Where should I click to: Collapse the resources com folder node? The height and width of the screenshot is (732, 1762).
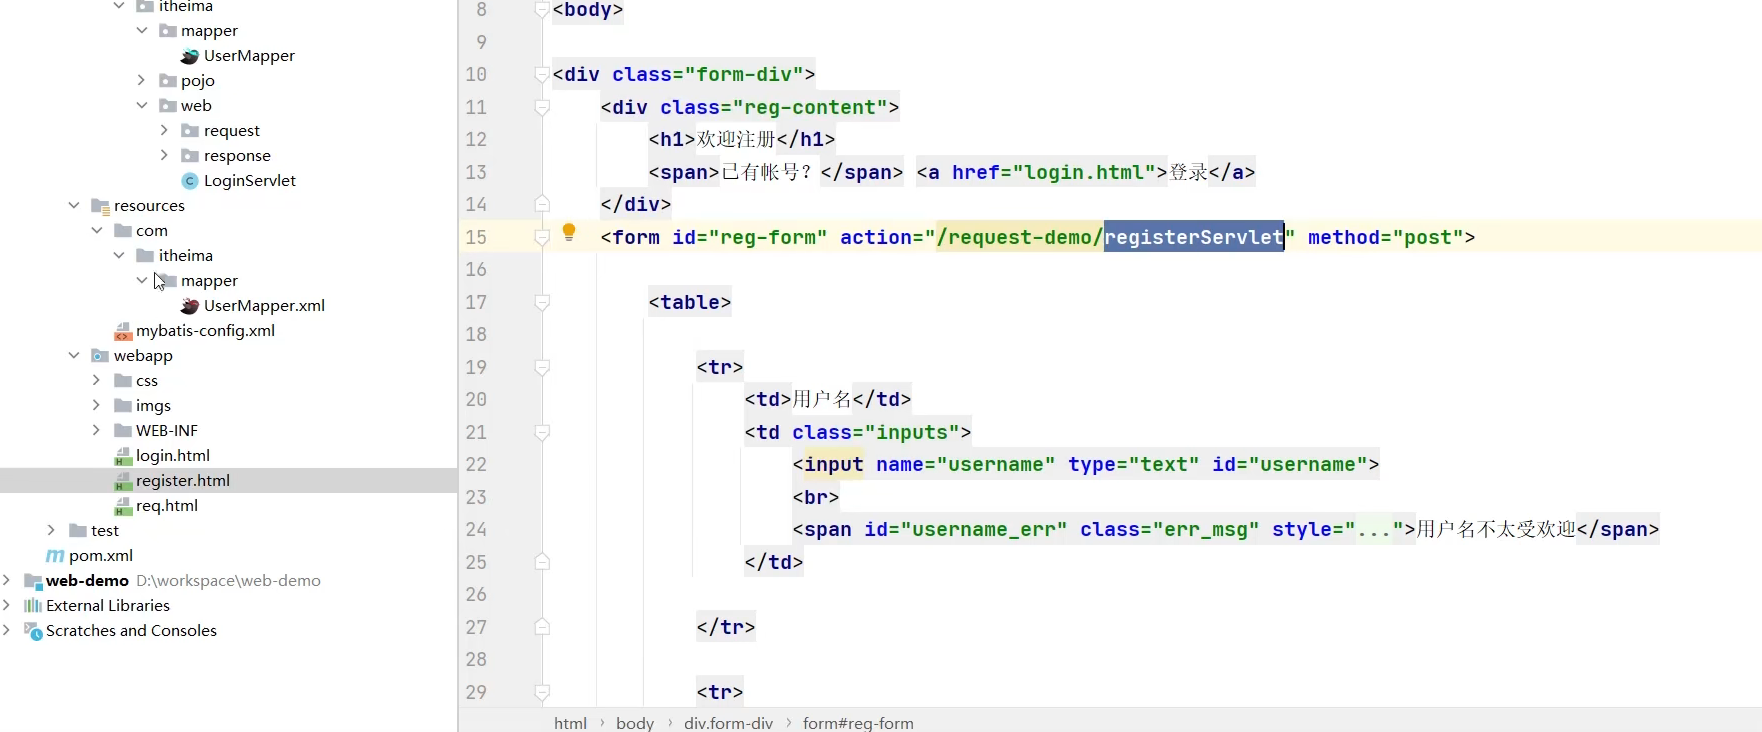point(97,230)
